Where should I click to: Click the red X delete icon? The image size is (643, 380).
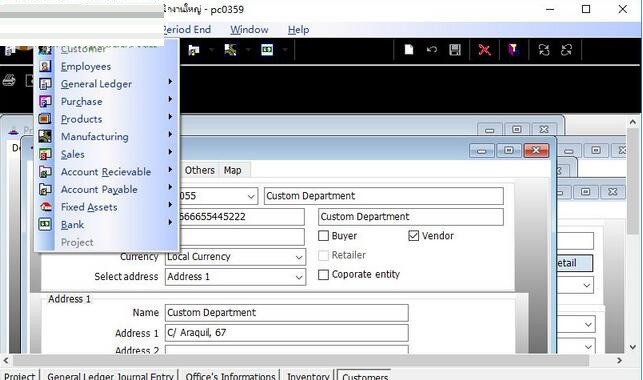tap(484, 50)
